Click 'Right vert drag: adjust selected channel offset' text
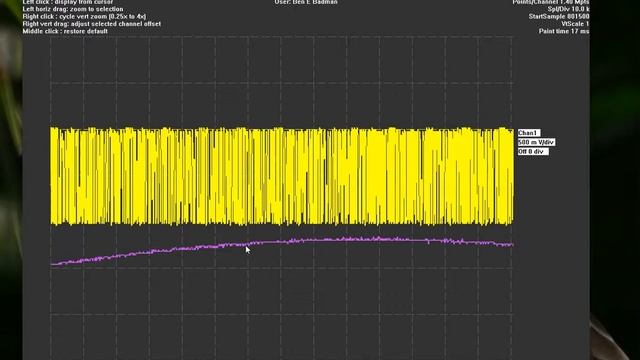Screen dimensions: 640x360 tap(91, 24)
